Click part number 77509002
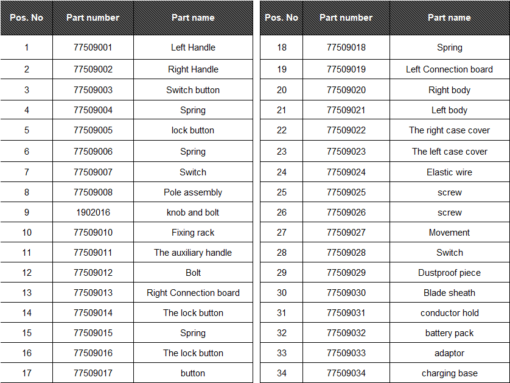The width and height of the screenshot is (510, 383). (x=93, y=69)
